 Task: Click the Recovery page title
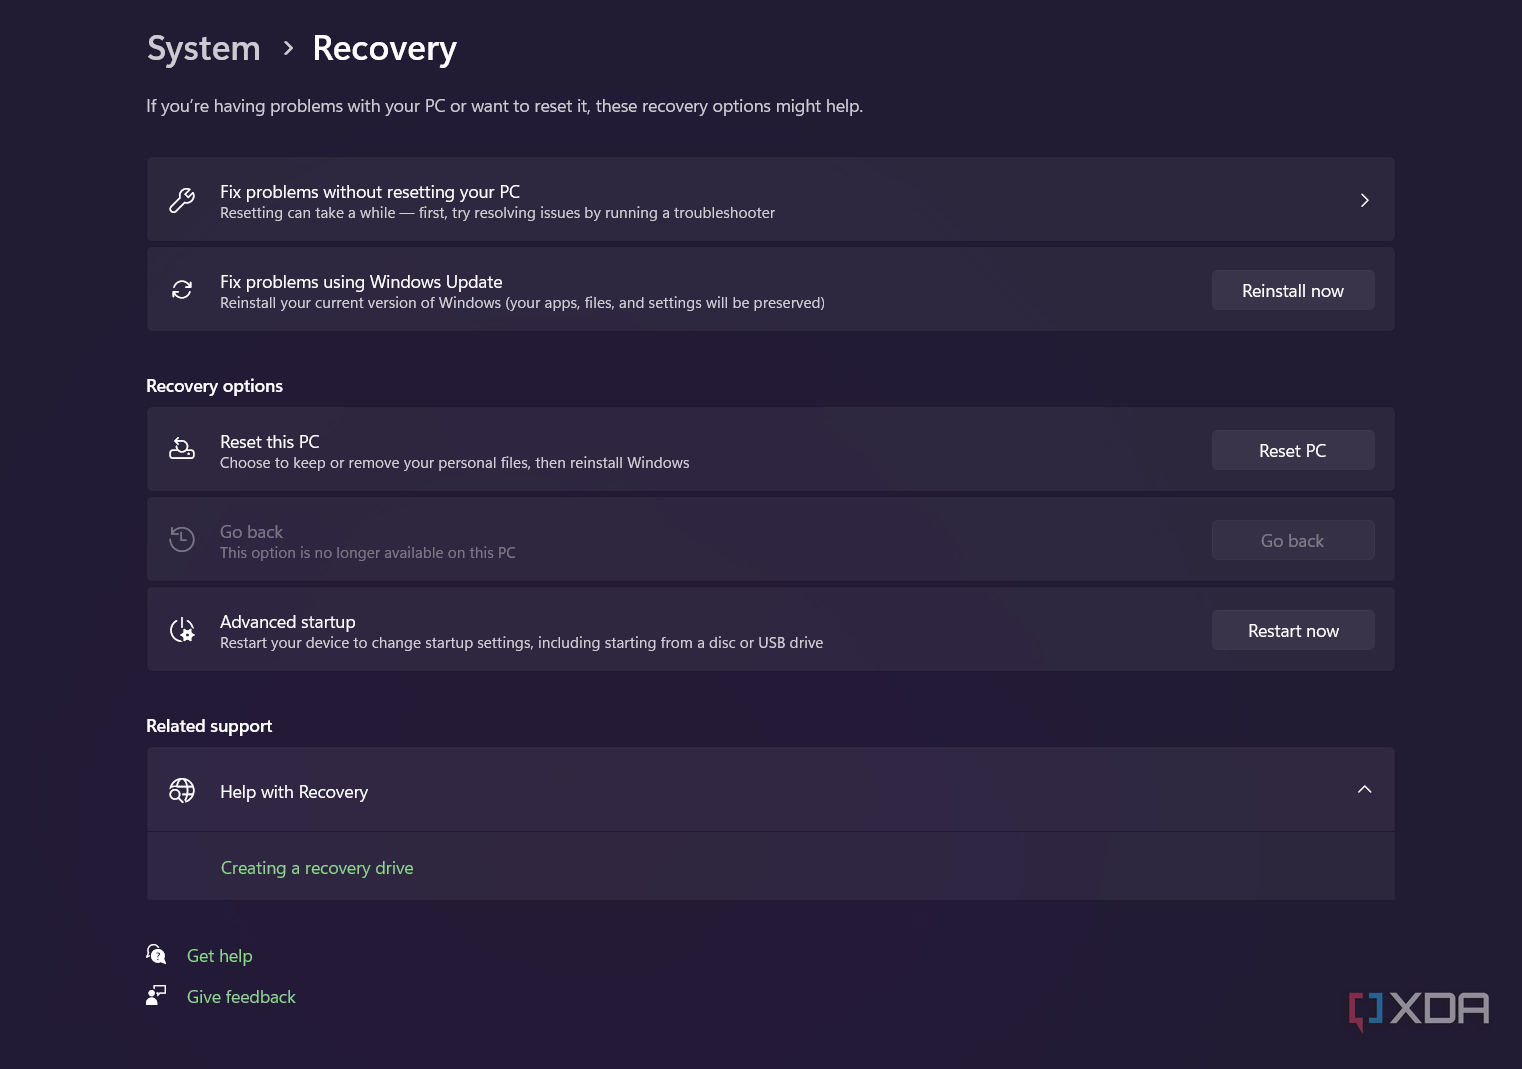tap(385, 49)
